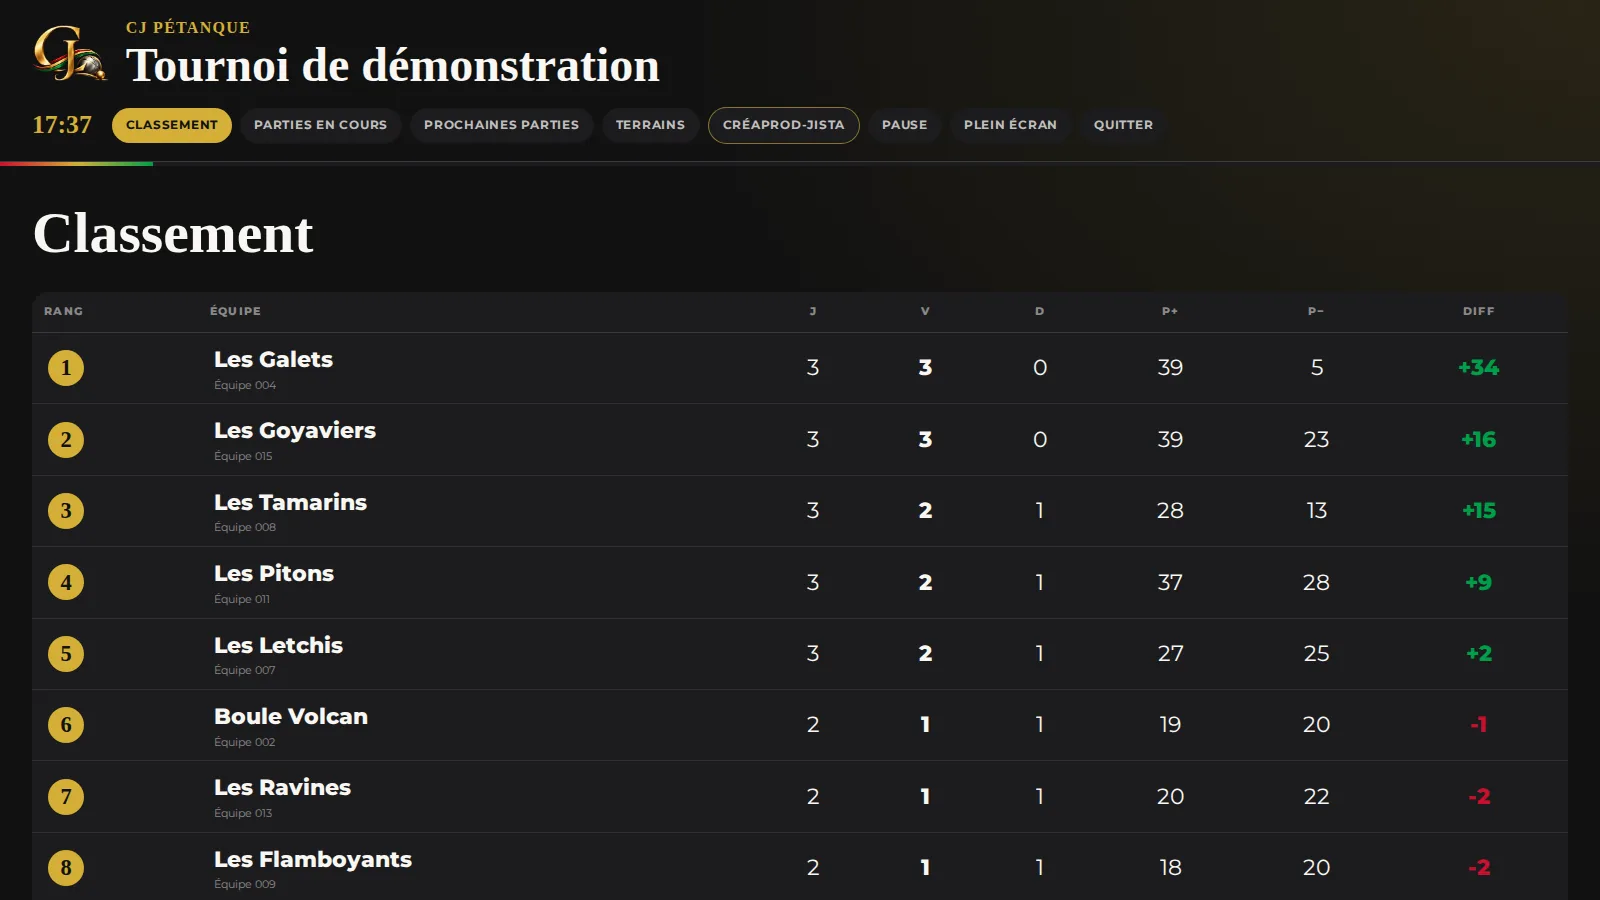Click the rank 2 gold badge

tap(66, 439)
